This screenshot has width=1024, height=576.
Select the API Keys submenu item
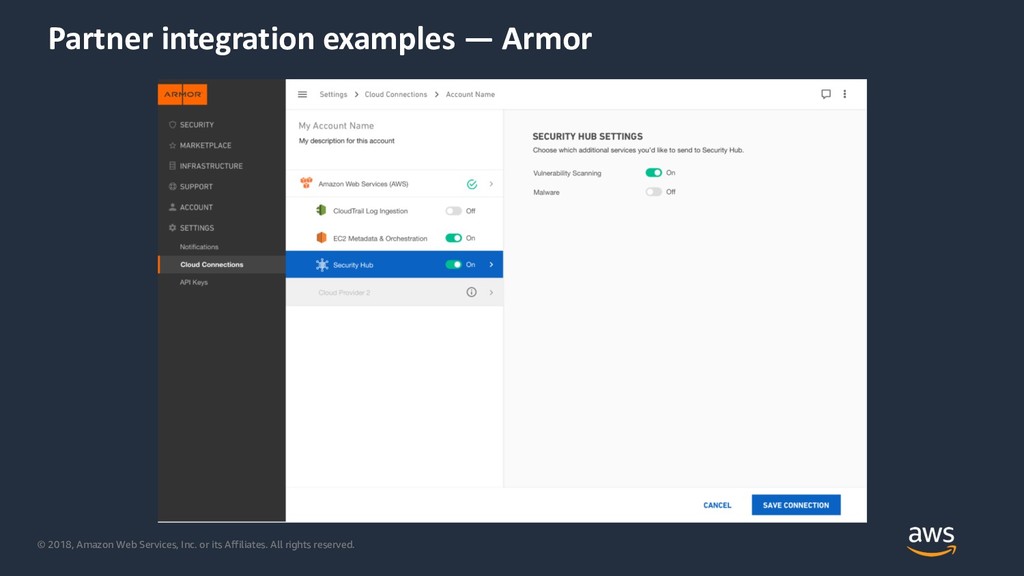click(x=194, y=282)
